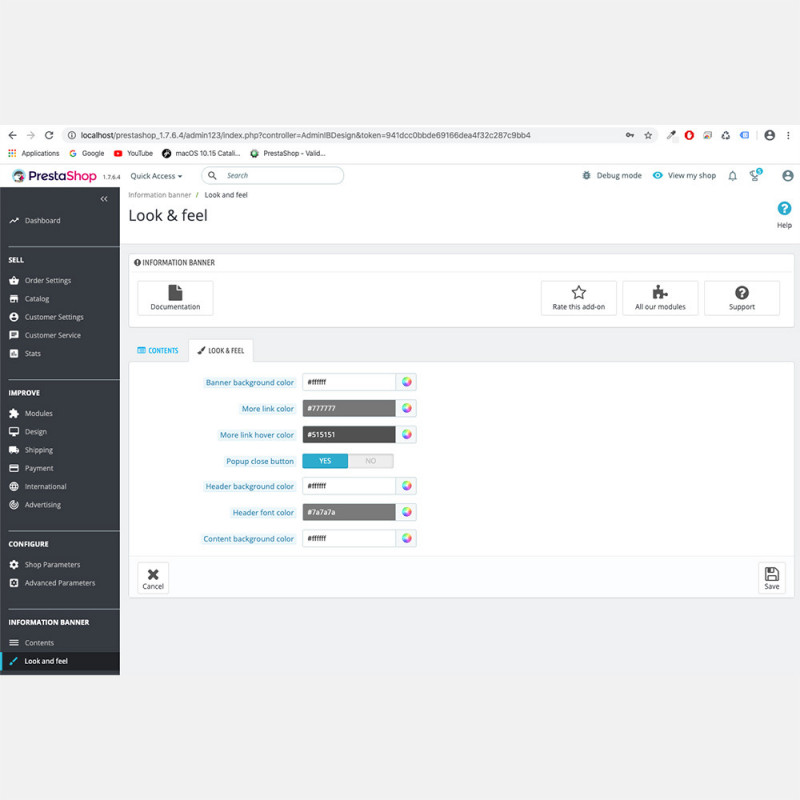This screenshot has width=800, height=800.
Task: Focus the Search field in header
Action: (272, 176)
